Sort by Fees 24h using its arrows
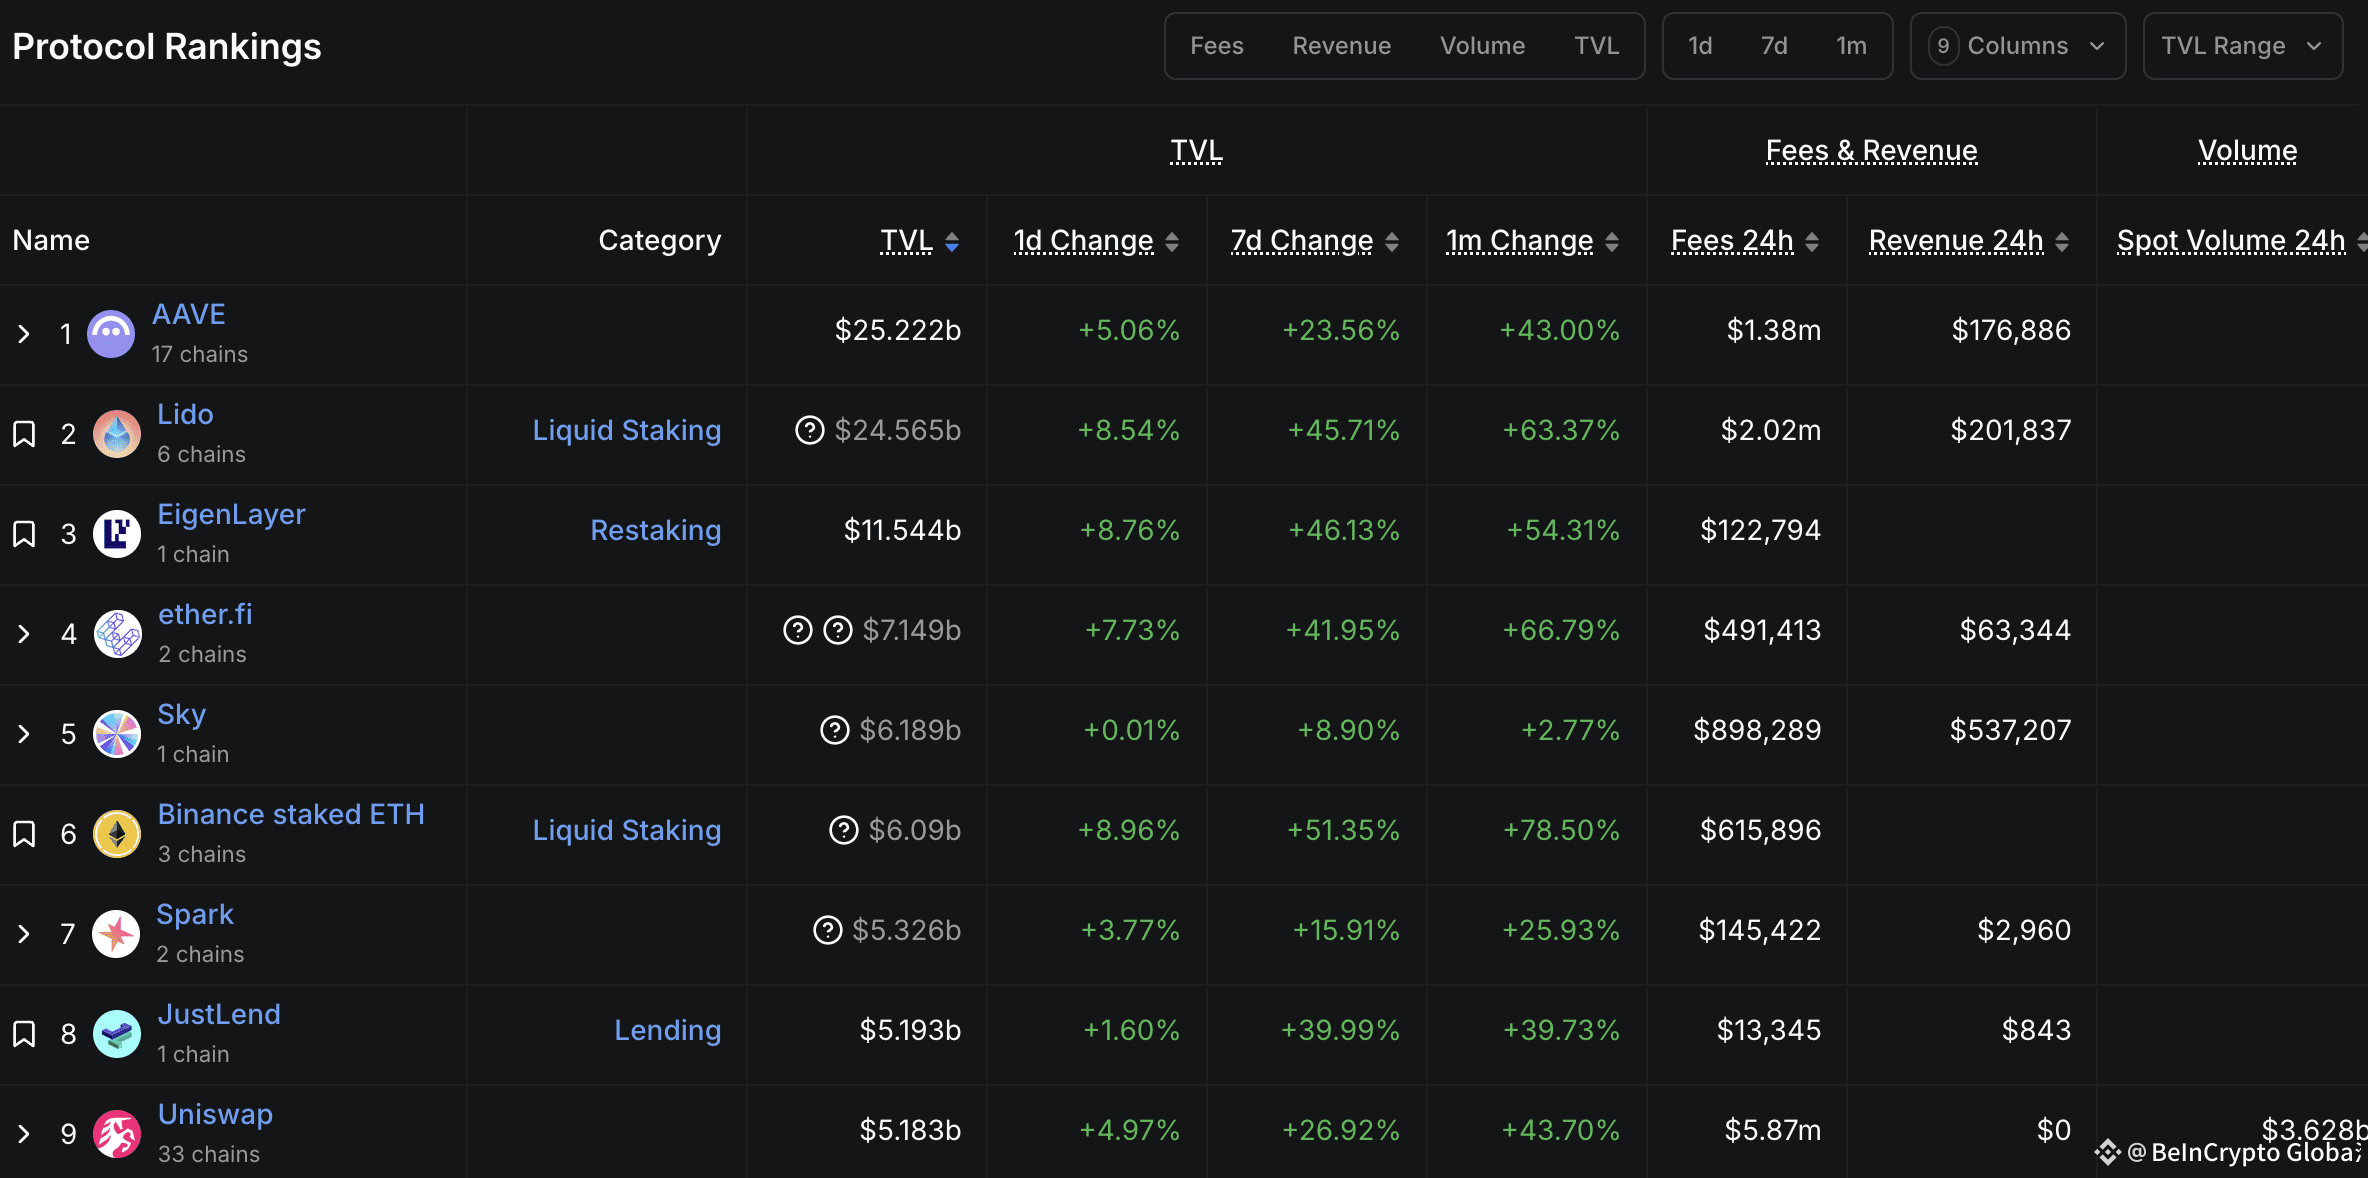The image size is (2368, 1178). [1812, 242]
